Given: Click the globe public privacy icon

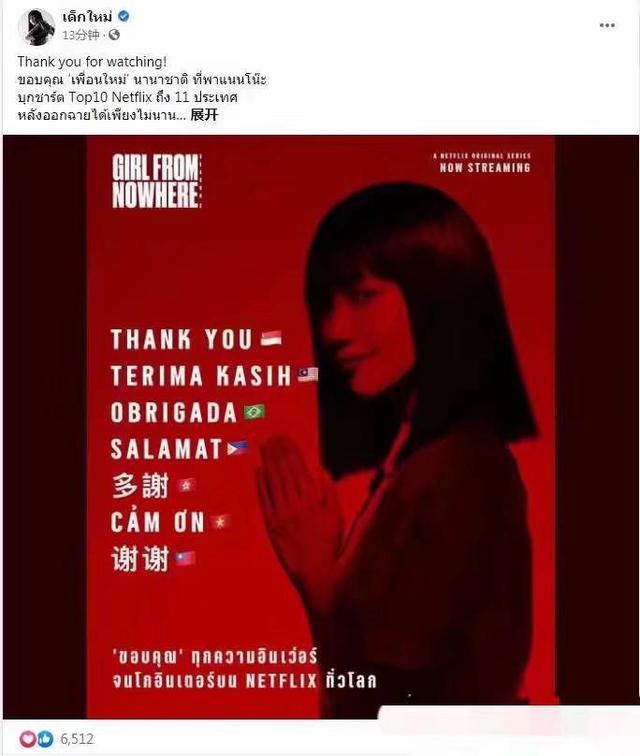Looking at the screenshot, I should coord(114,35).
